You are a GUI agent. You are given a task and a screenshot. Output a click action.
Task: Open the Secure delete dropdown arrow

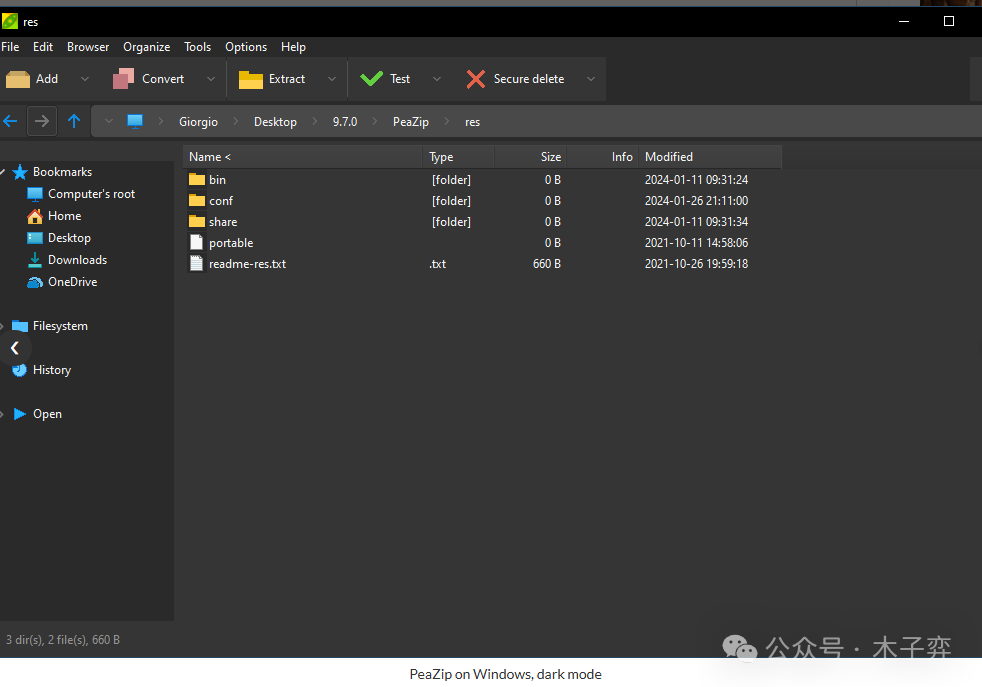pos(590,79)
